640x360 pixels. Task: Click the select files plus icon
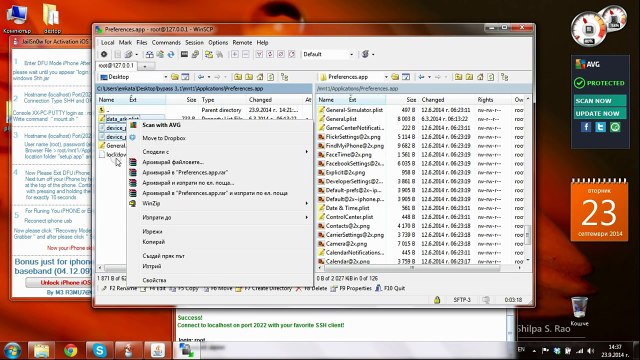235,54
